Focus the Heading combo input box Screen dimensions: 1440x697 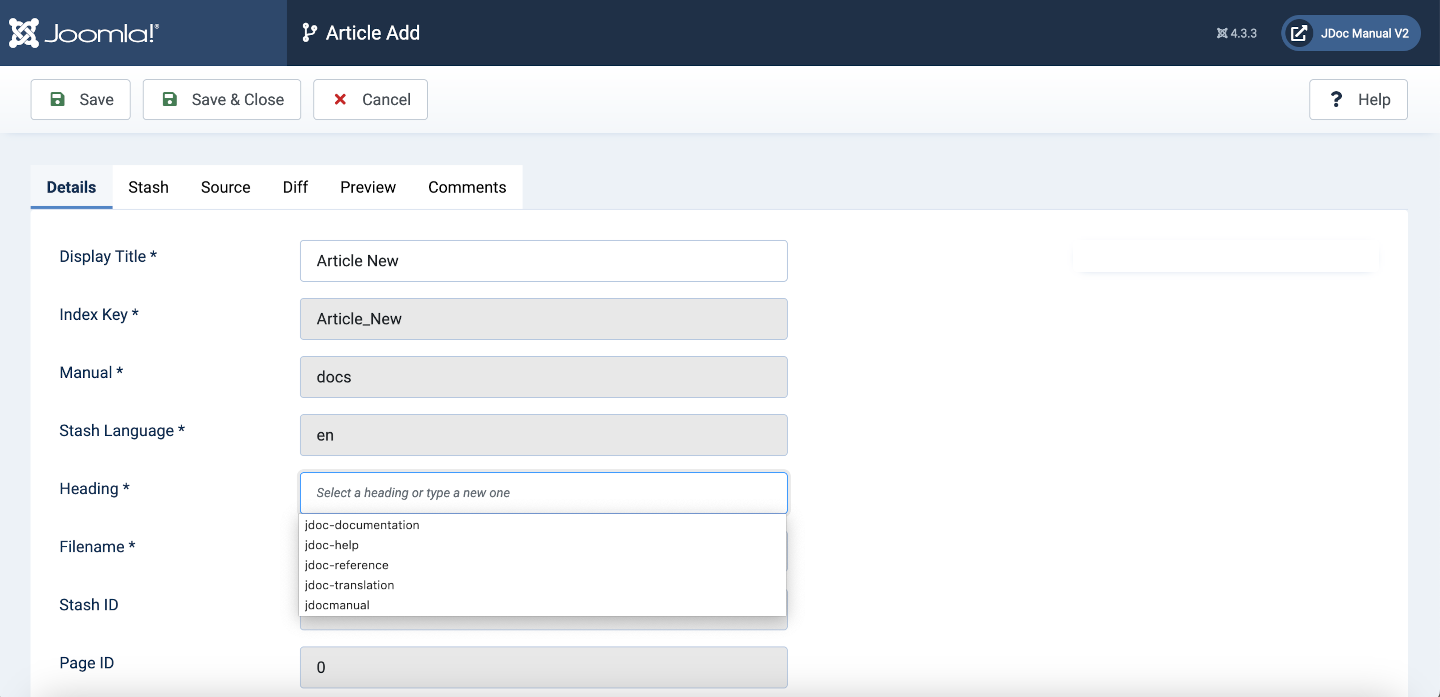[544, 493]
